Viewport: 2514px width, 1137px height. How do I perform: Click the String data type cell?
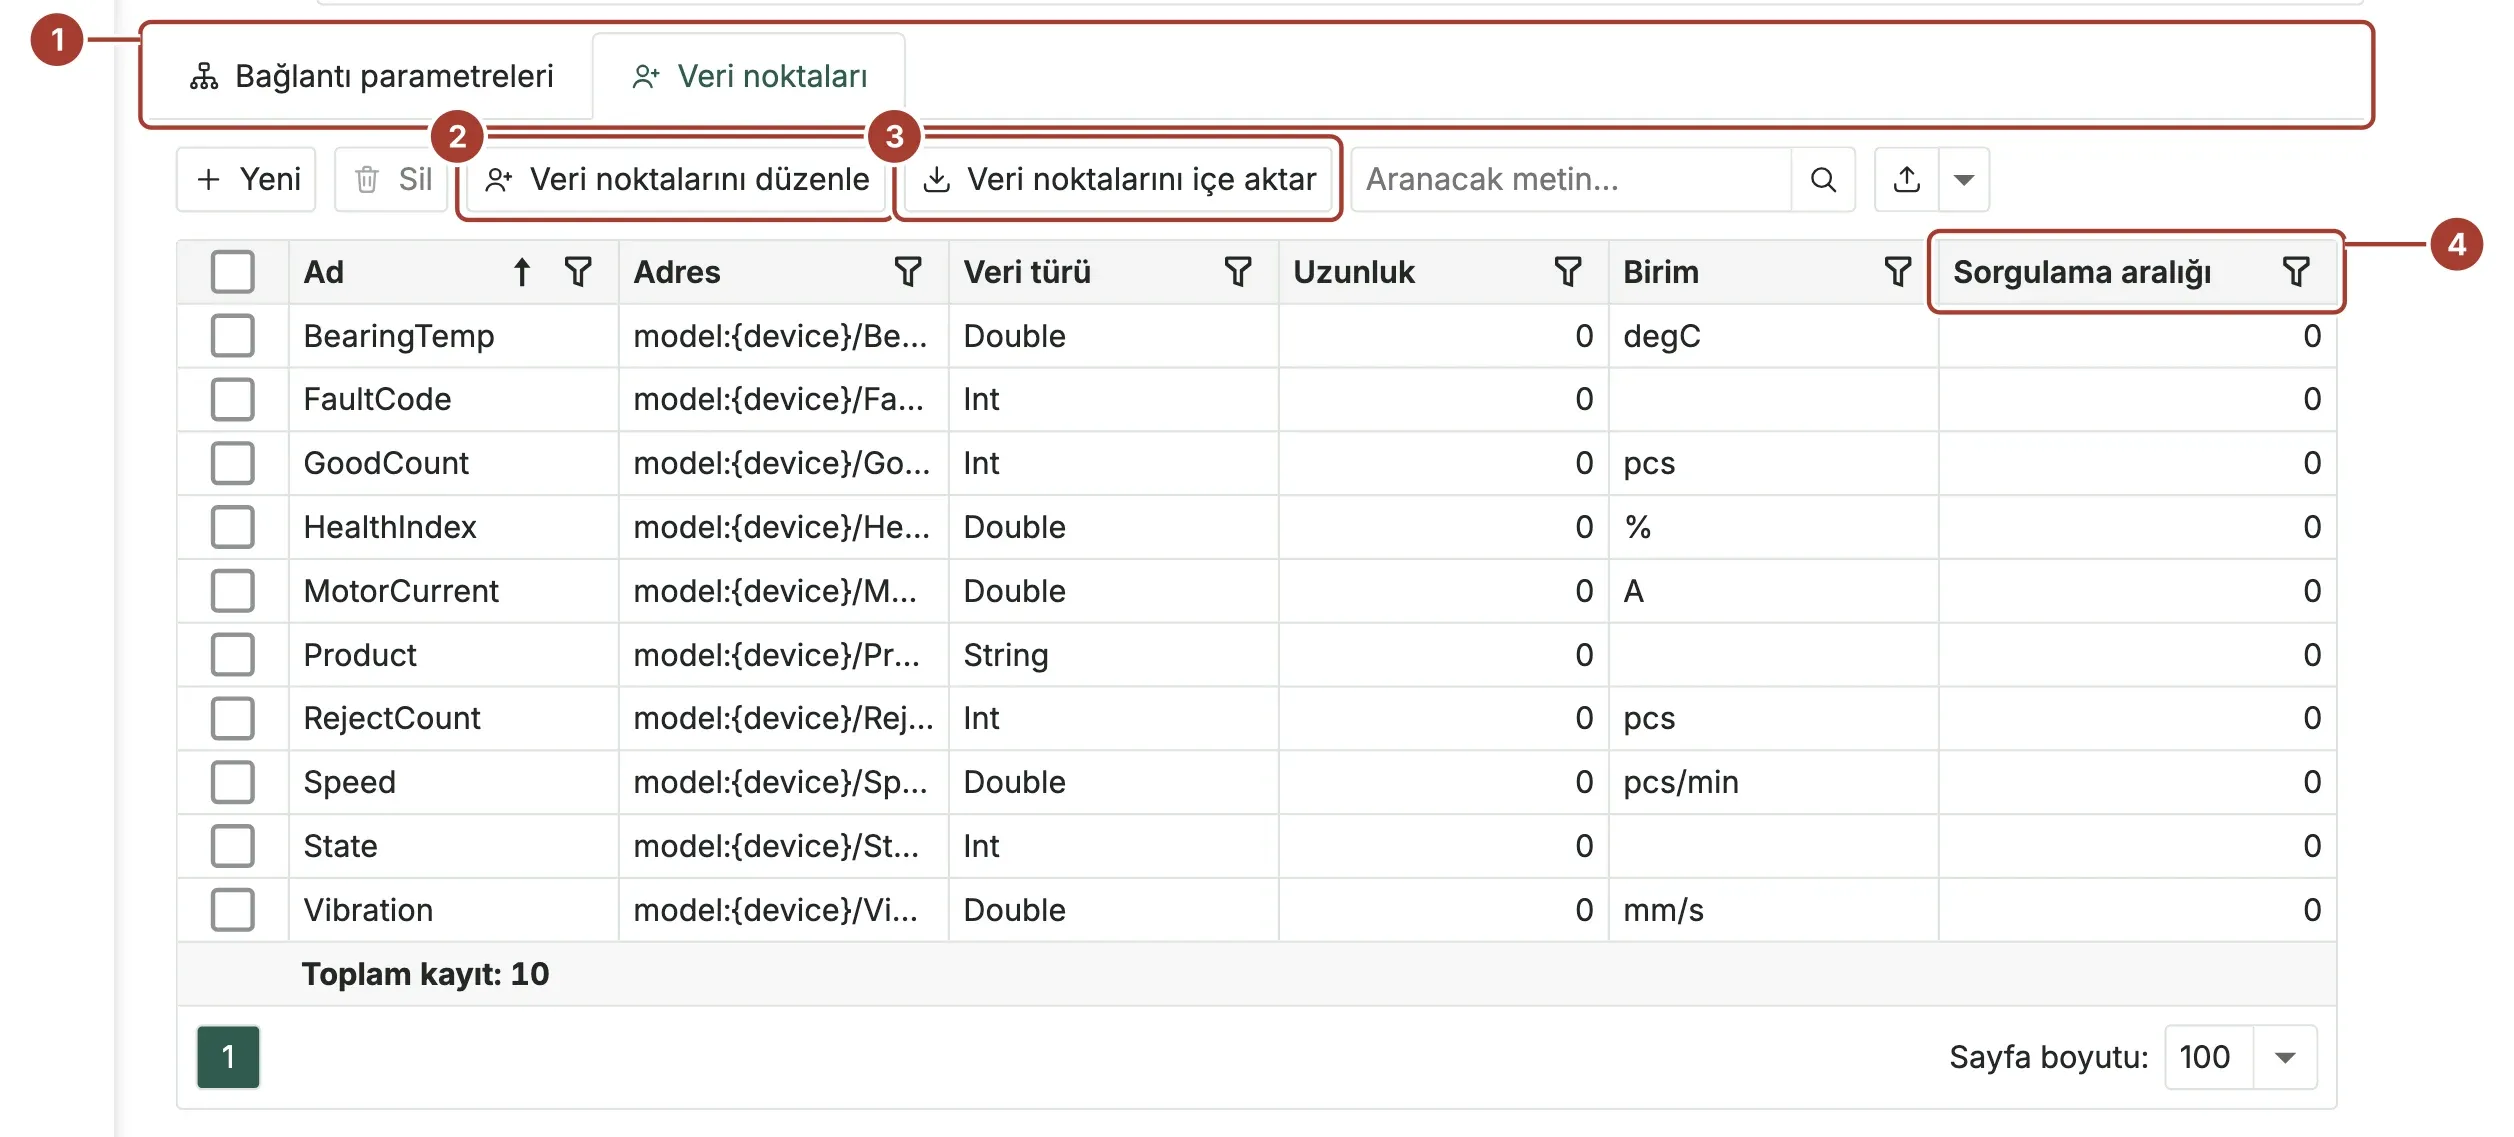click(x=1113, y=655)
